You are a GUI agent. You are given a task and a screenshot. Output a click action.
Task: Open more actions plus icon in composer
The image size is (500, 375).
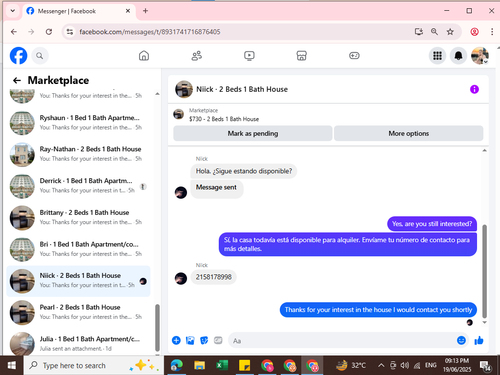(176, 340)
